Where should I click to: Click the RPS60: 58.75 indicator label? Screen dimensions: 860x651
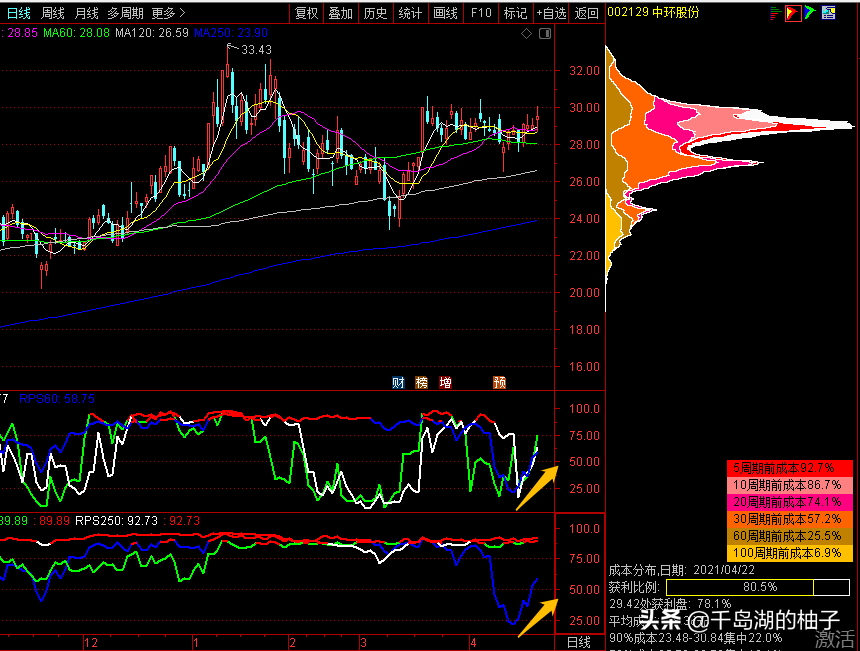[x=56, y=399]
